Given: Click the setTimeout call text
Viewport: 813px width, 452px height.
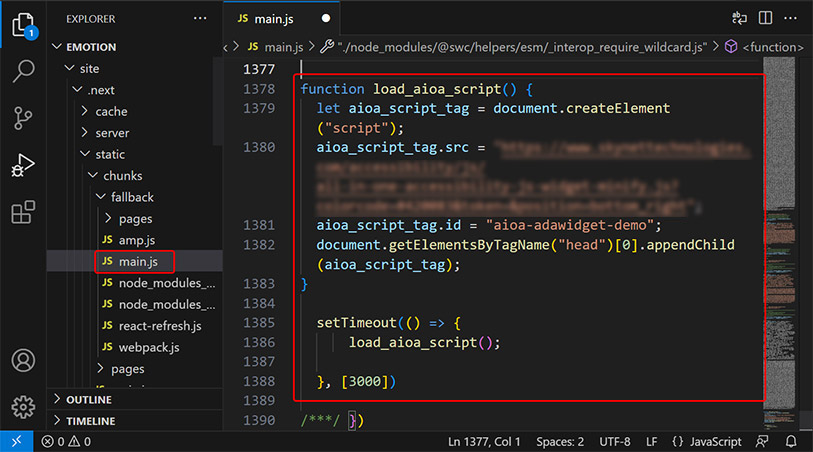Looking at the screenshot, I should [x=357, y=323].
